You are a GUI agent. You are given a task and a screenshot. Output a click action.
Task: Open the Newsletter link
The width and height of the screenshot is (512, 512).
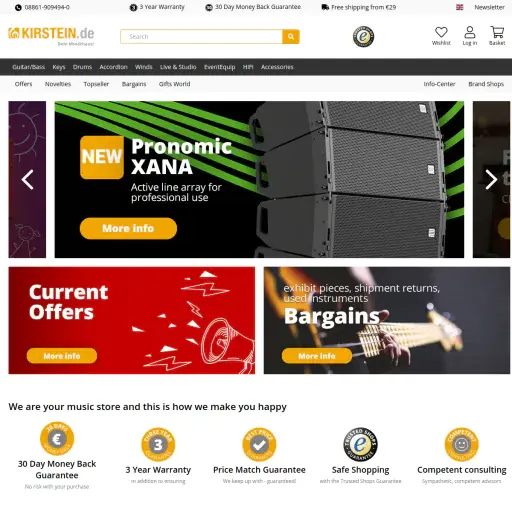pyautogui.click(x=489, y=7)
